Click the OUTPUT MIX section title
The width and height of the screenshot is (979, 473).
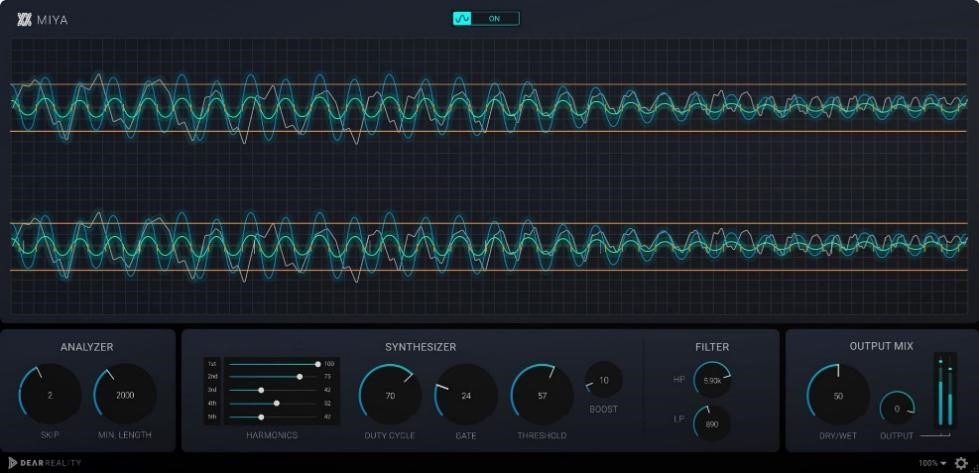pos(881,346)
